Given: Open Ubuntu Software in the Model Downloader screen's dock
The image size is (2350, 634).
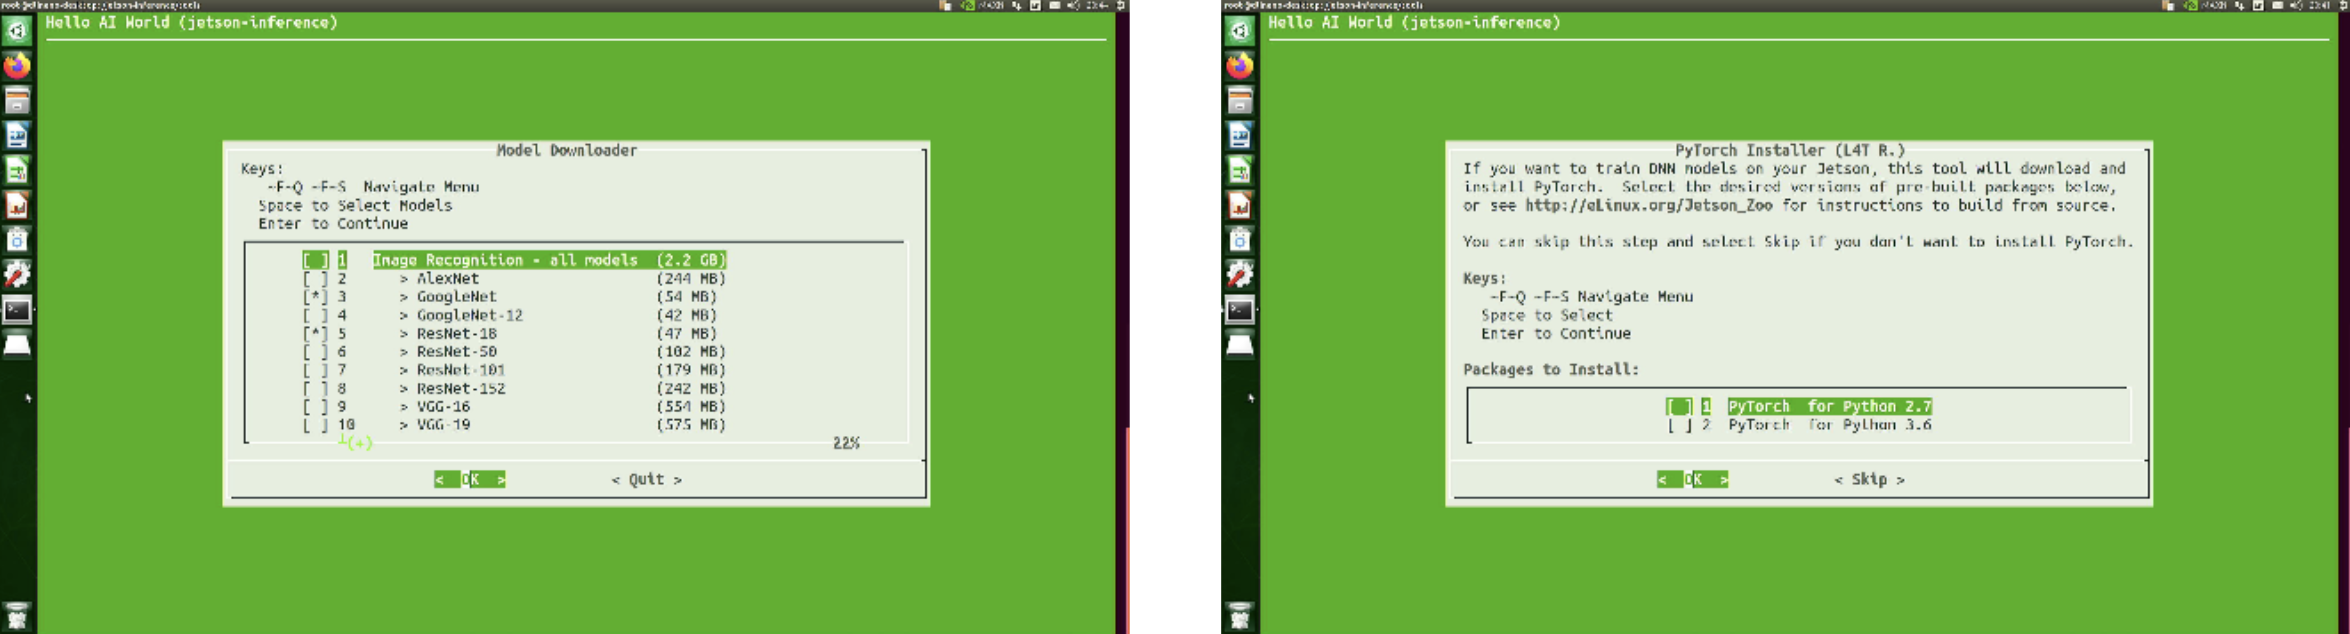Looking at the screenshot, I should click(17, 240).
